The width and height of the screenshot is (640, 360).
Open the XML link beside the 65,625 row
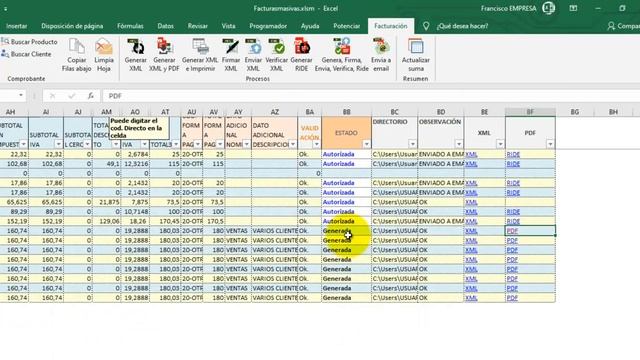(x=471, y=202)
